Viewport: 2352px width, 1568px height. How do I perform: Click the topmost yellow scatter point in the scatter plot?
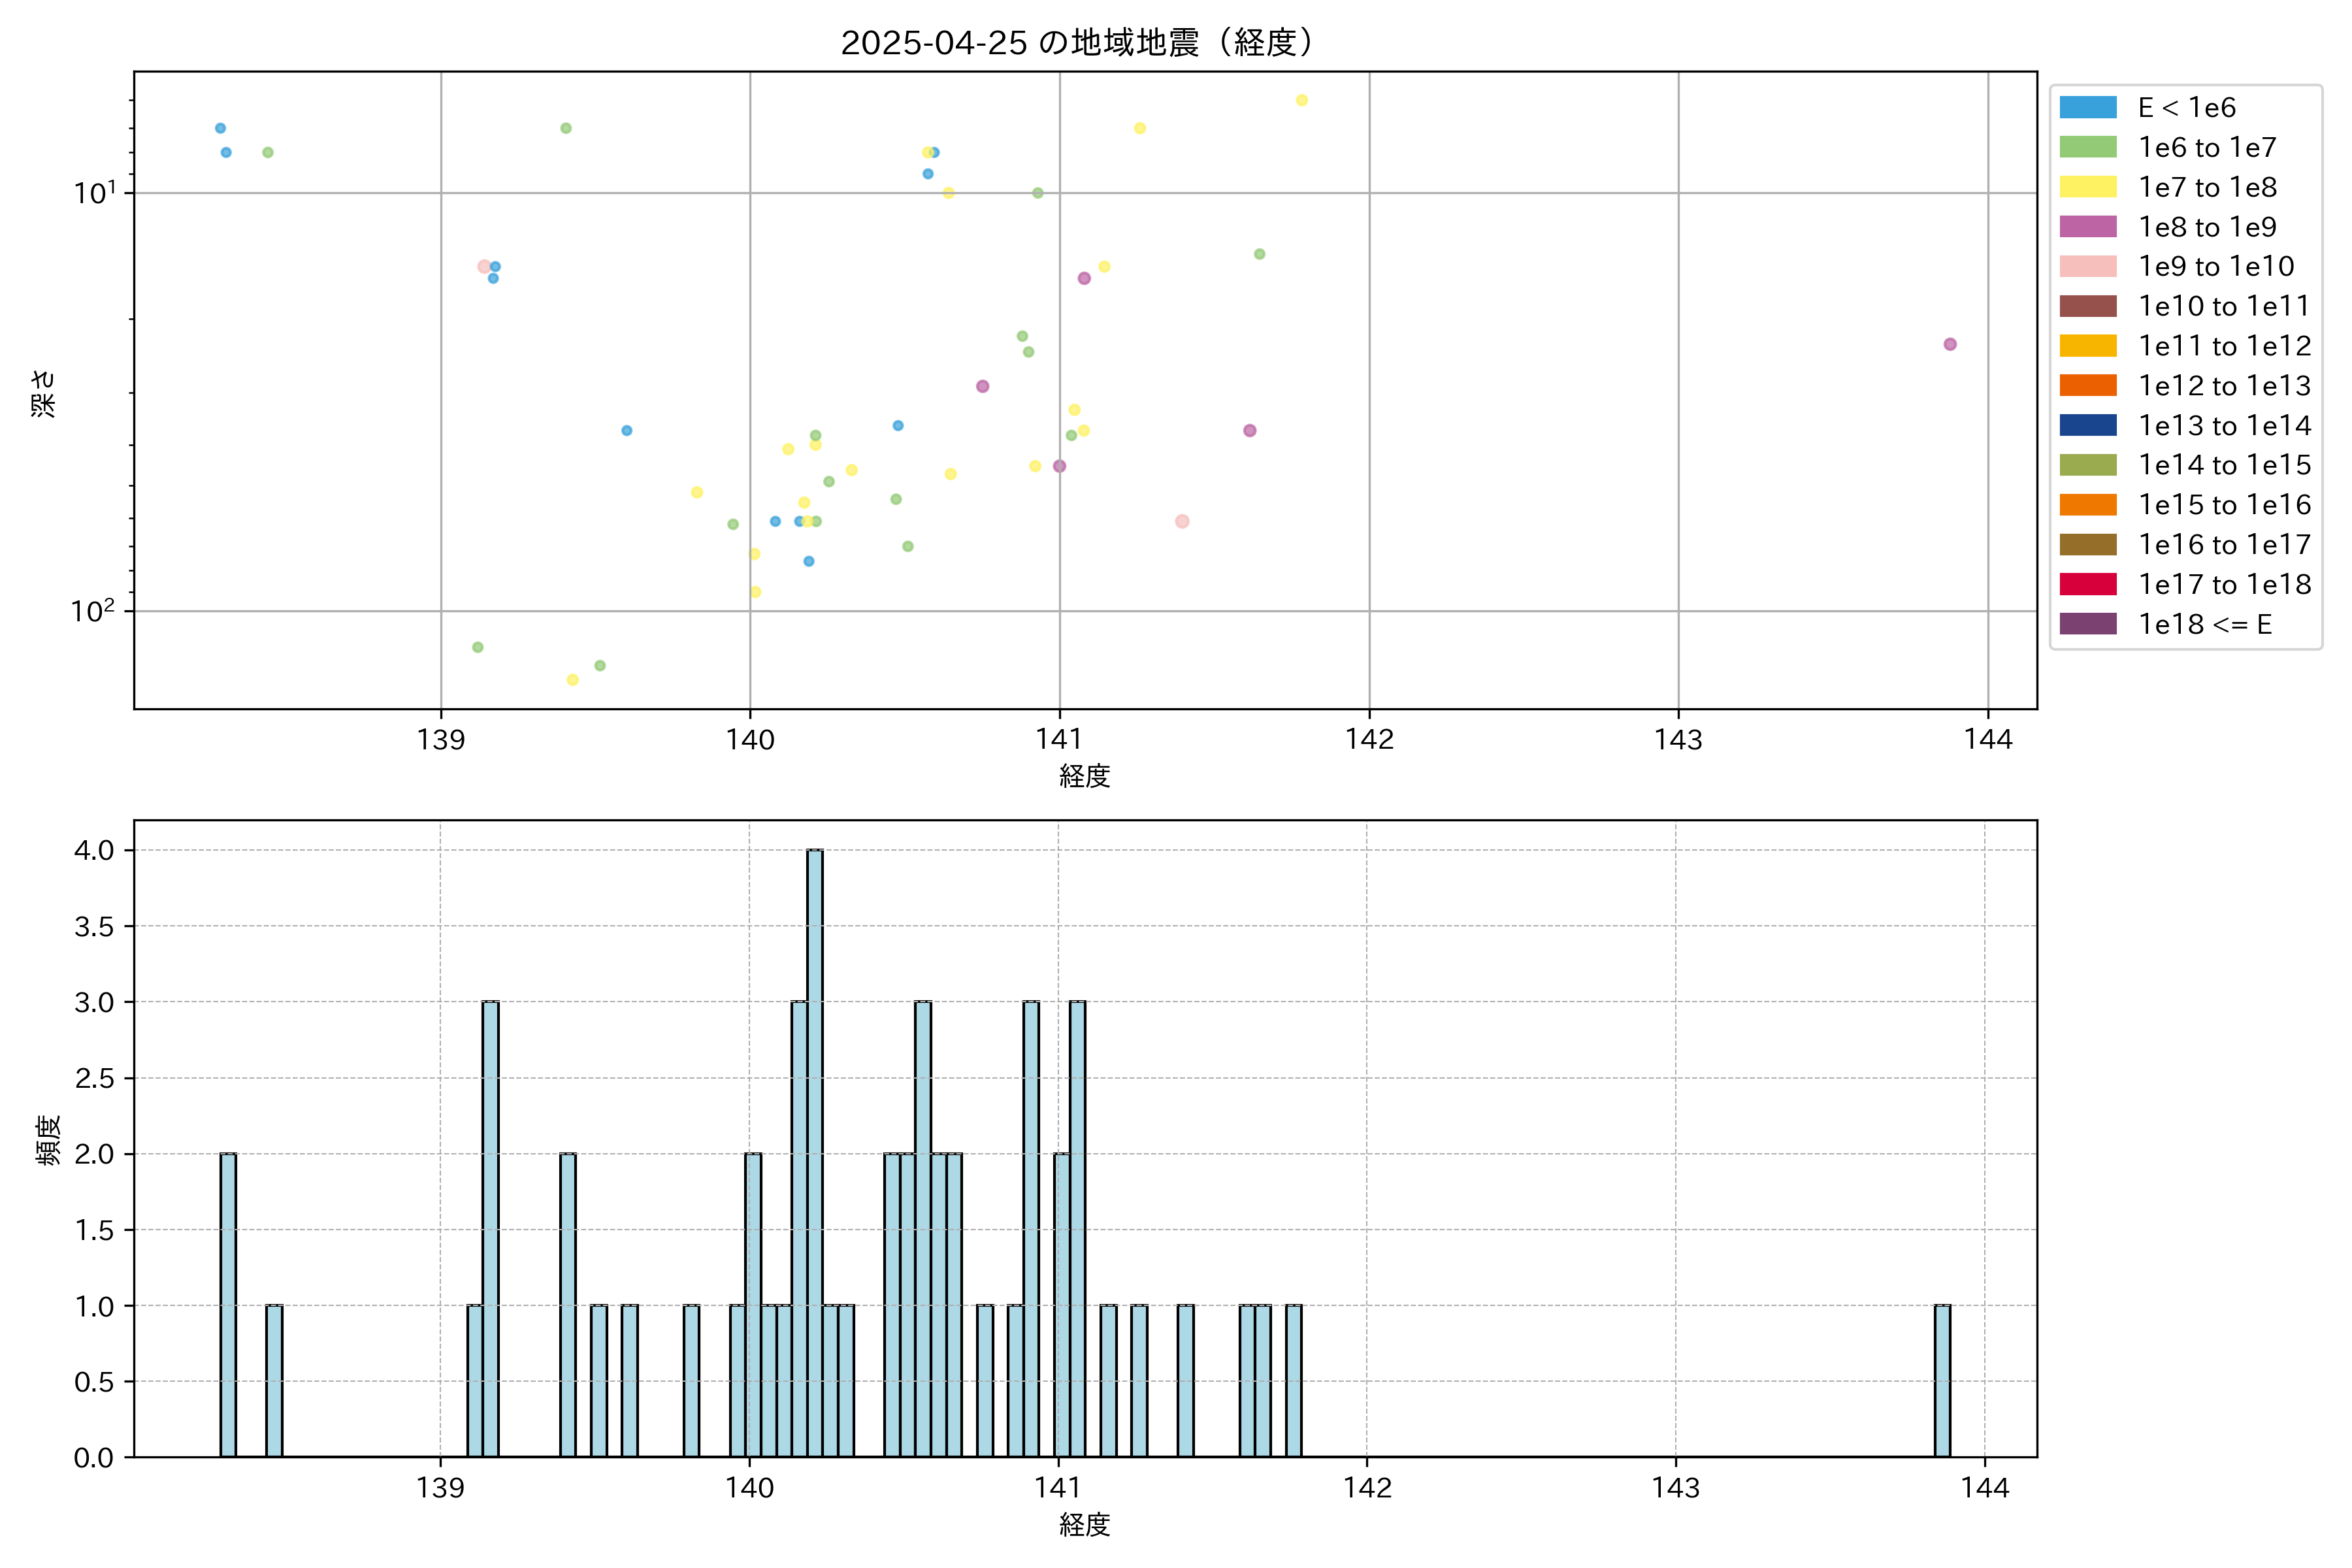1302,100
